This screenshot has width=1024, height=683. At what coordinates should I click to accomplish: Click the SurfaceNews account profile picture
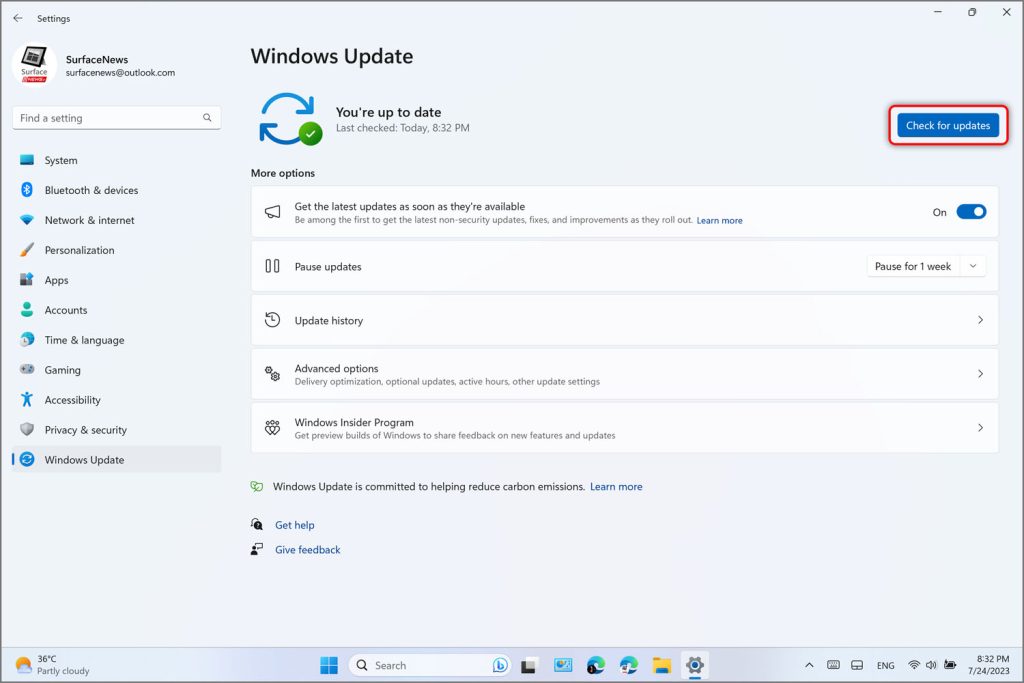coord(34,65)
